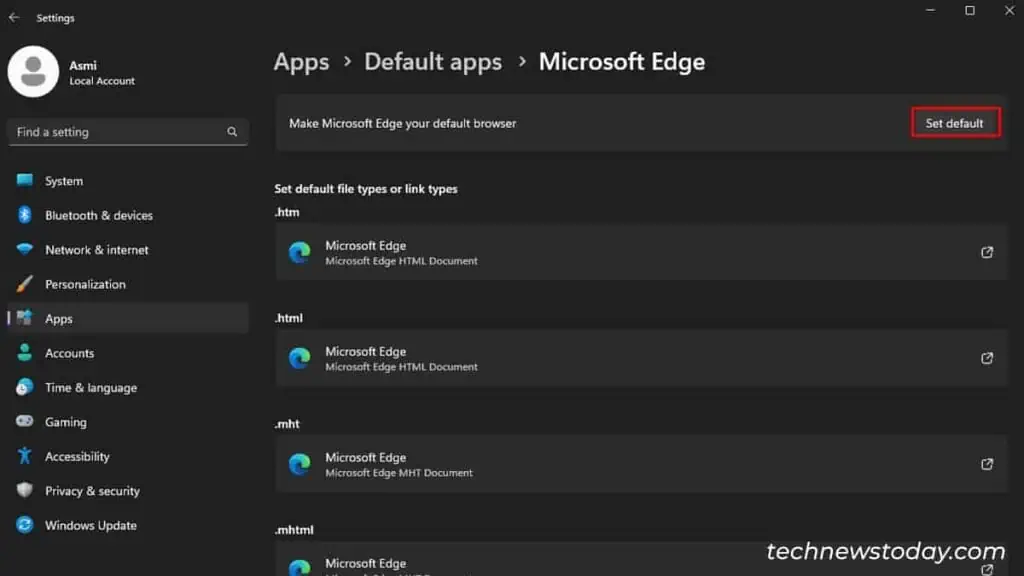Open Bluetooth & devices settings
Image resolution: width=1024 pixels, height=576 pixels.
pyautogui.click(x=99, y=215)
